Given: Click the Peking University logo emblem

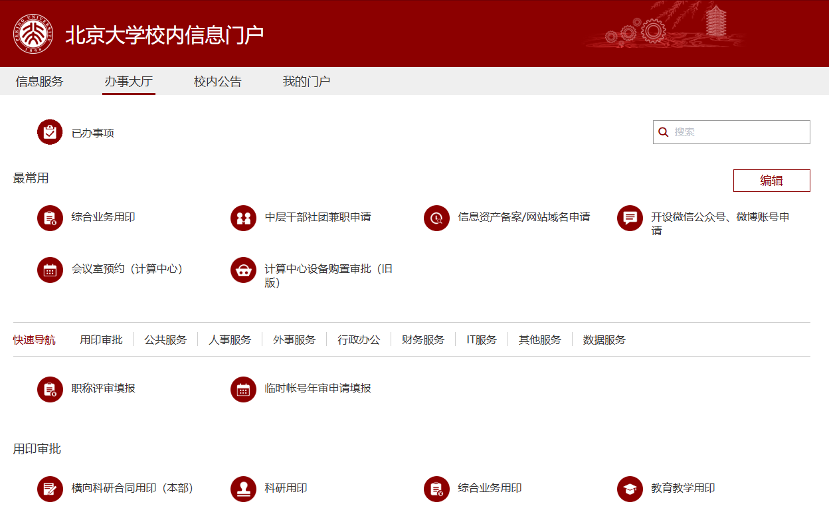Looking at the screenshot, I should 33,34.
